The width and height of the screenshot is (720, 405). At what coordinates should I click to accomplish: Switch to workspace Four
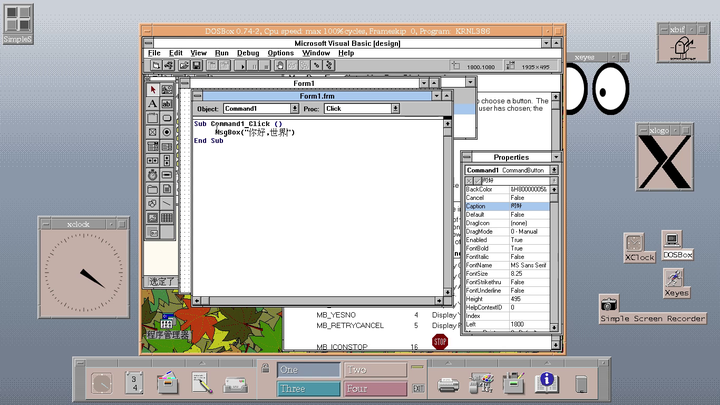click(x=374, y=388)
